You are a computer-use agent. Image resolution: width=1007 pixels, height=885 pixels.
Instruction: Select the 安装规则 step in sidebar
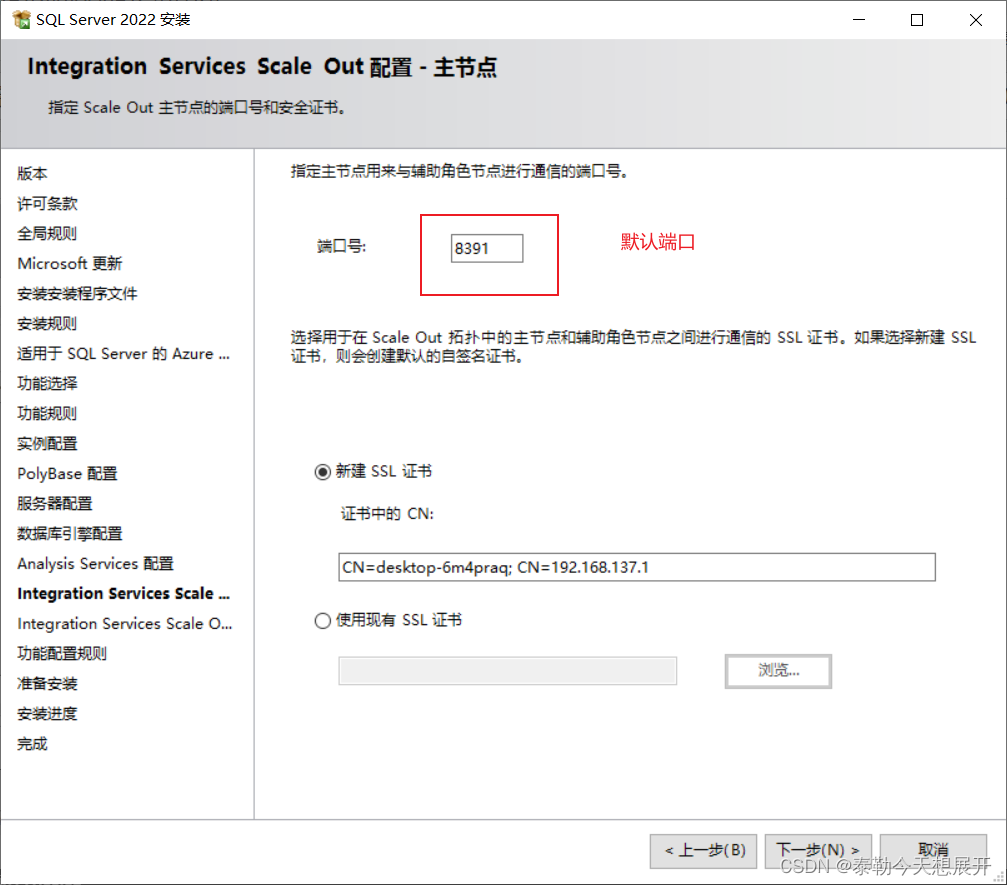[x=47, y=324]
